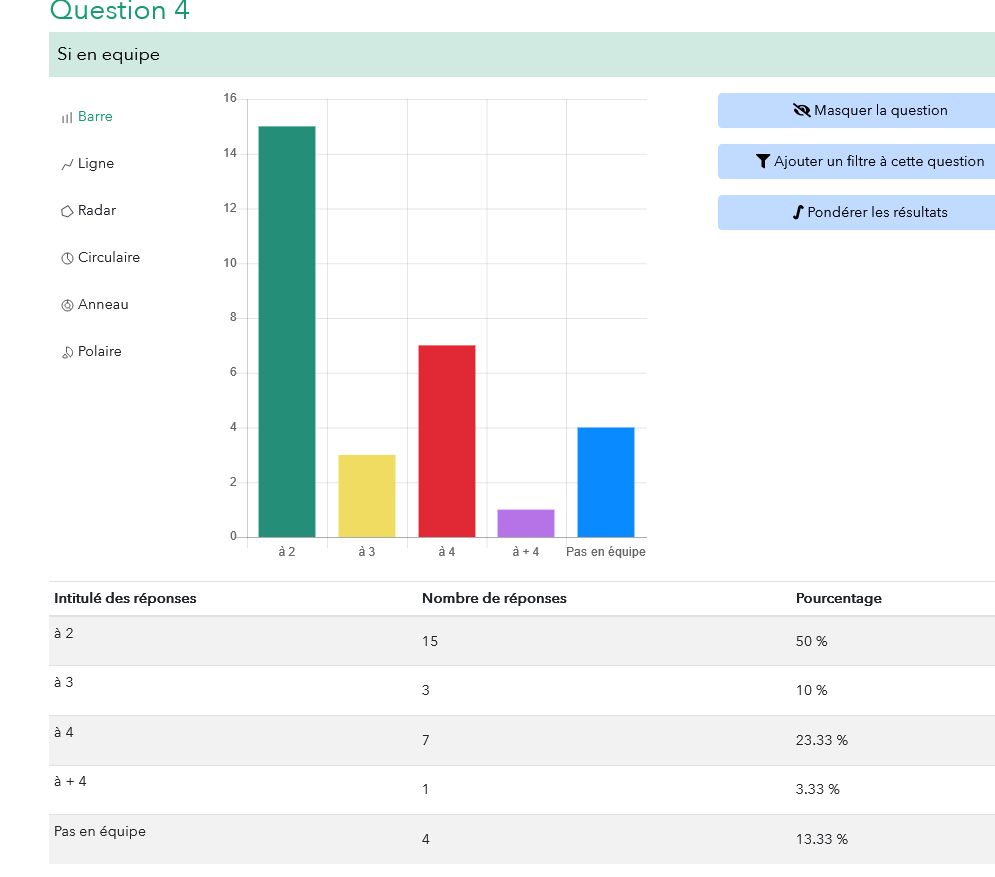Switch to Ligne chart icon
This screenshot has height=877, width=995.
coord(67,165)
